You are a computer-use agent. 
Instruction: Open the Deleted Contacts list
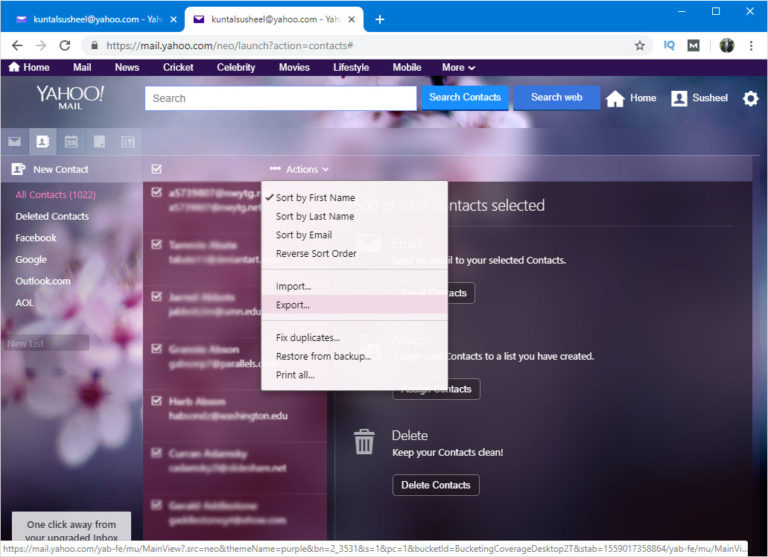click(x=52, y=216)
